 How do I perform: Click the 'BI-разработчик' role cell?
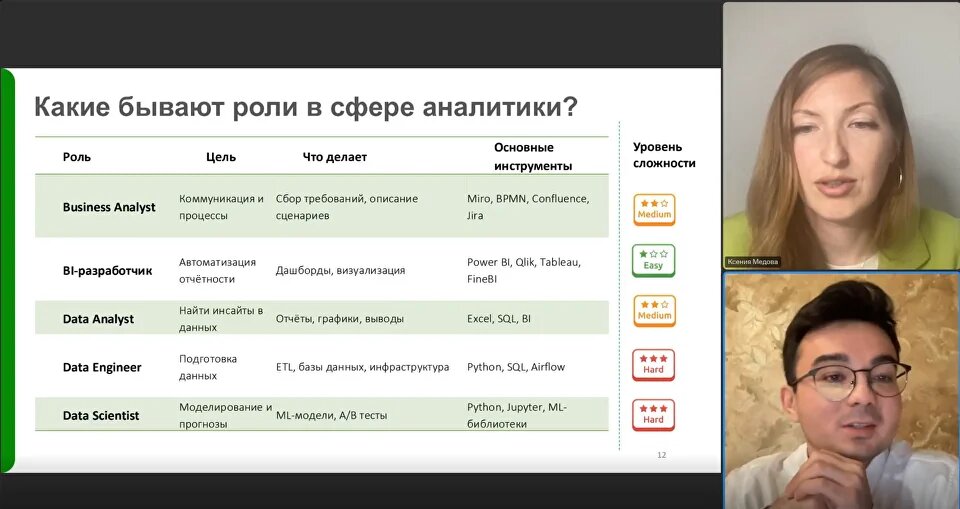[107, 271]
